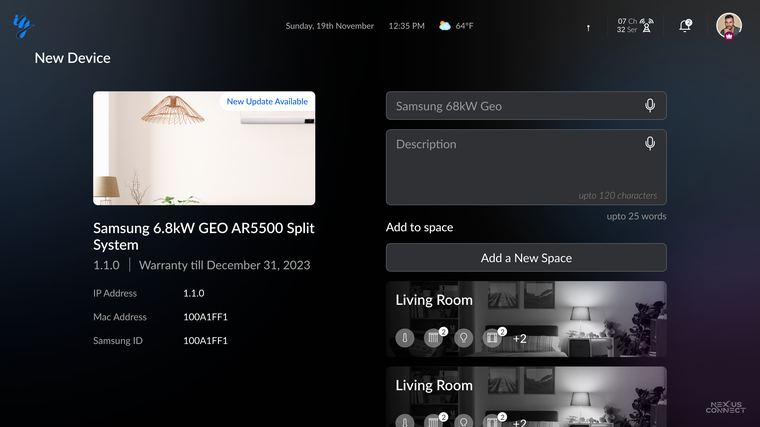
Task: Click the cloudy weather icon
Action: point(444,26)
